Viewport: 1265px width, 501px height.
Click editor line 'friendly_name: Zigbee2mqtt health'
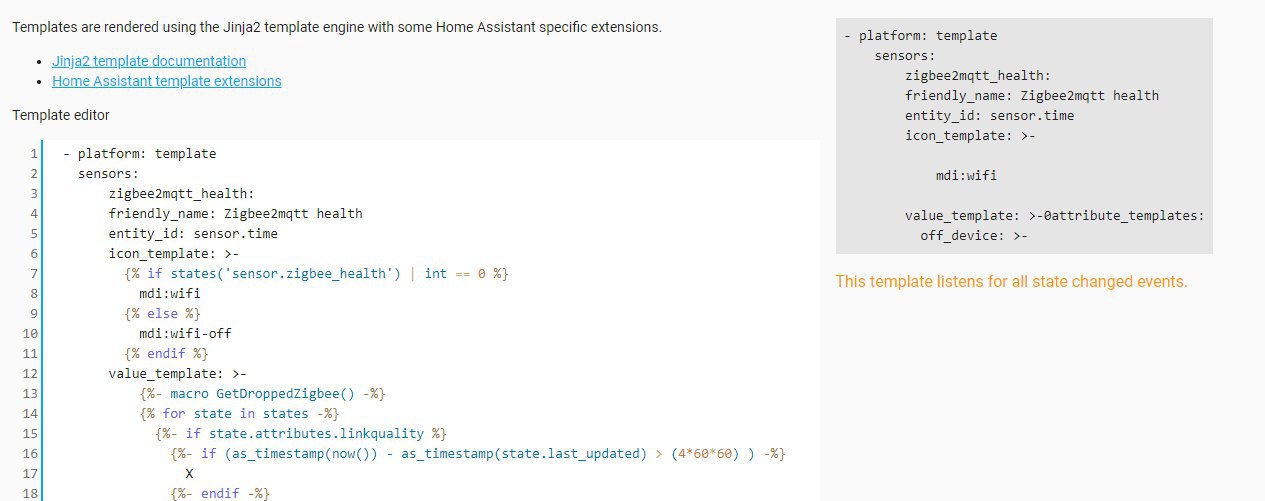[x=236, y=214]
